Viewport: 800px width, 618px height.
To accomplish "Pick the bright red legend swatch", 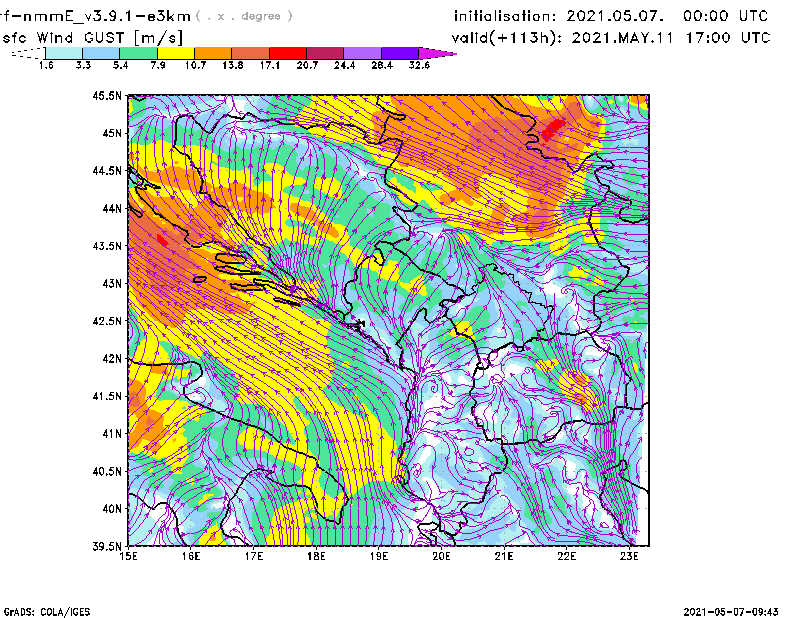I will 288,53.
